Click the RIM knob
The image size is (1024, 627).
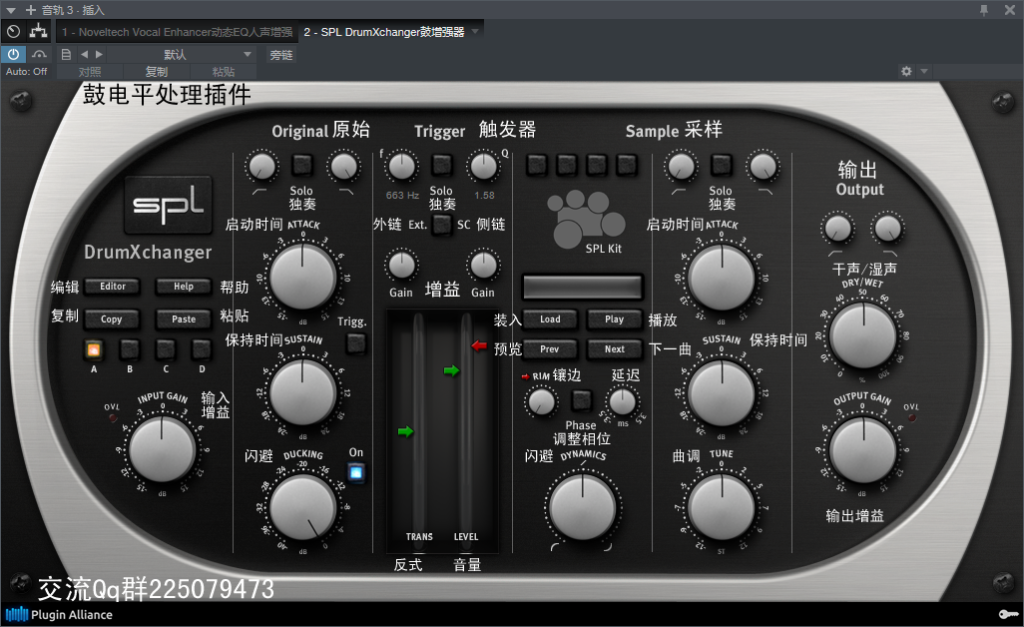click(x=541, y=402)
